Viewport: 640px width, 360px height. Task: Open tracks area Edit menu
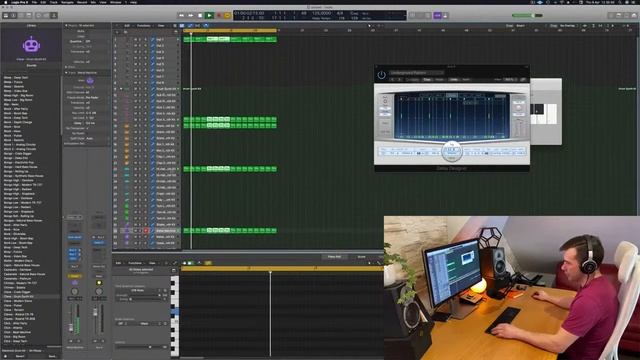127,26
